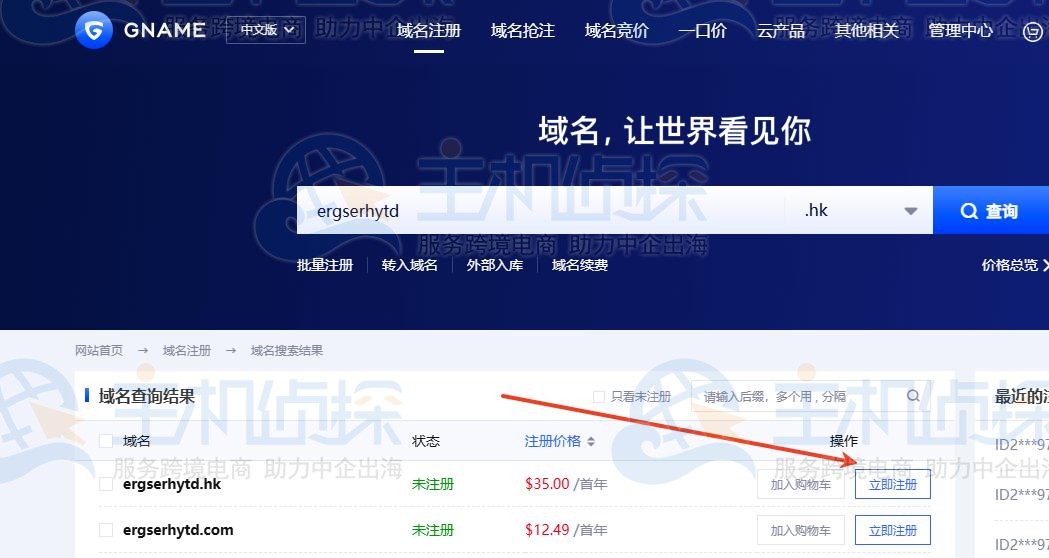This screenshot has width=1049, height=558.
Task: Open the 中文版 language dropdown
Action: tap(266, 30)
